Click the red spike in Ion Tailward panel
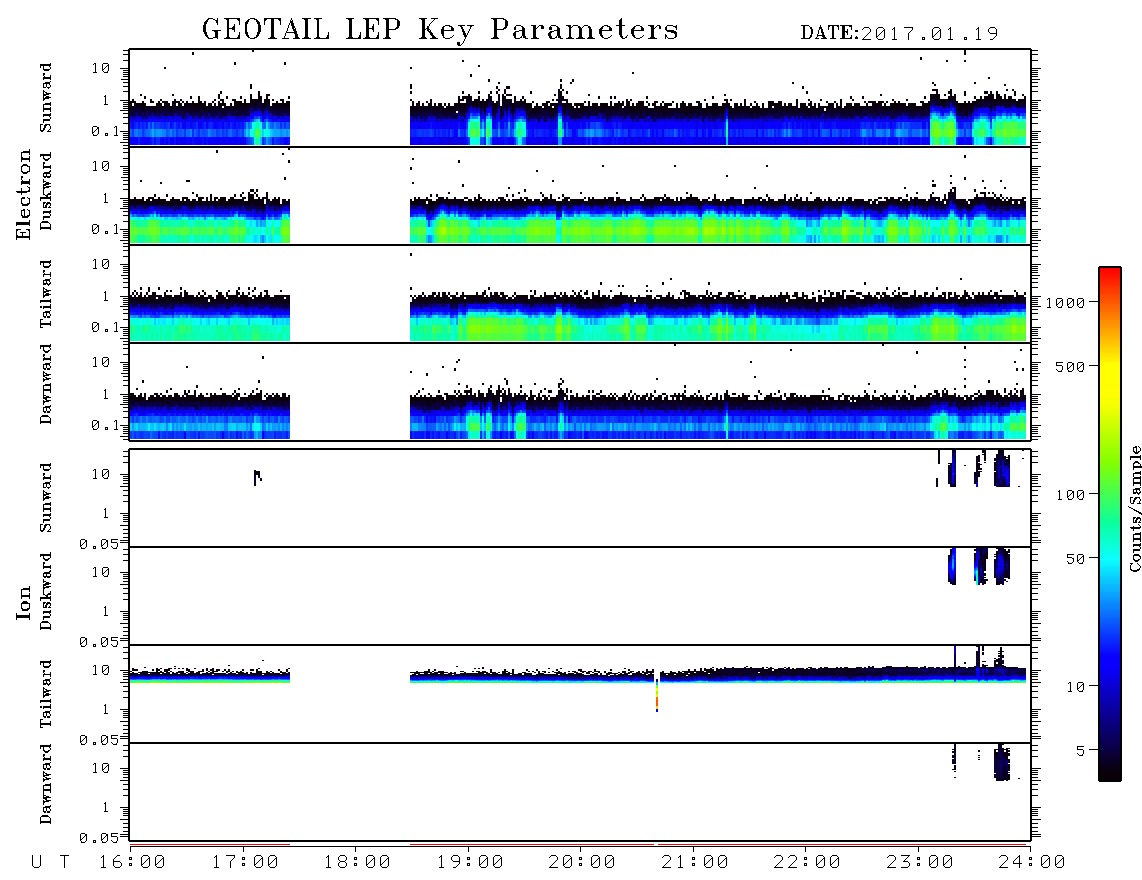The image size is (1142, 880). (x=657, y=696)
